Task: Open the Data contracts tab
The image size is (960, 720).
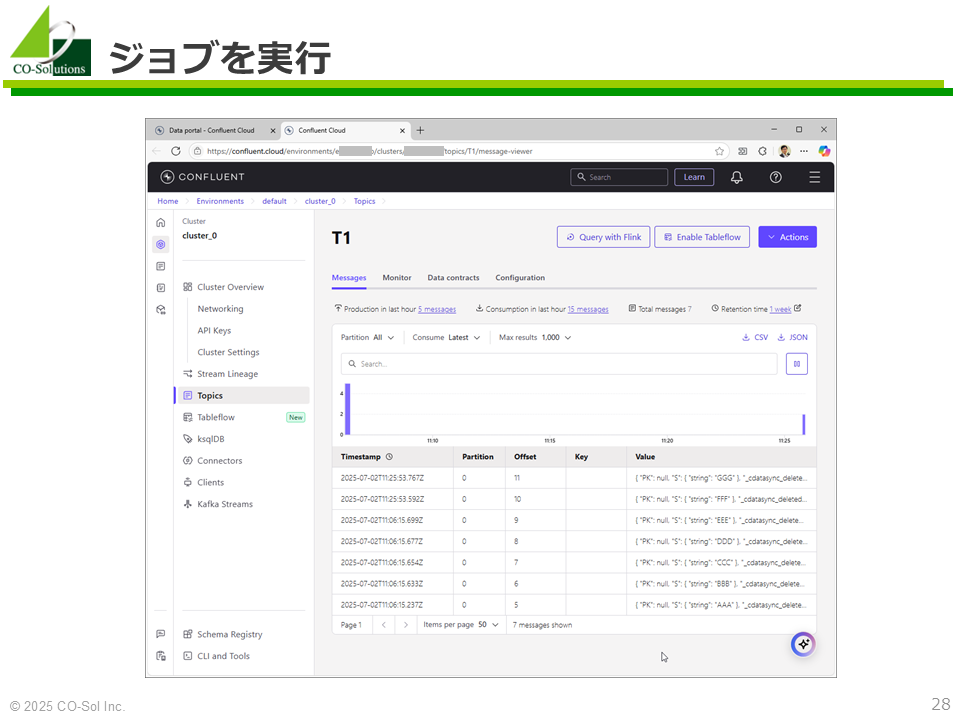Action: 453,278
